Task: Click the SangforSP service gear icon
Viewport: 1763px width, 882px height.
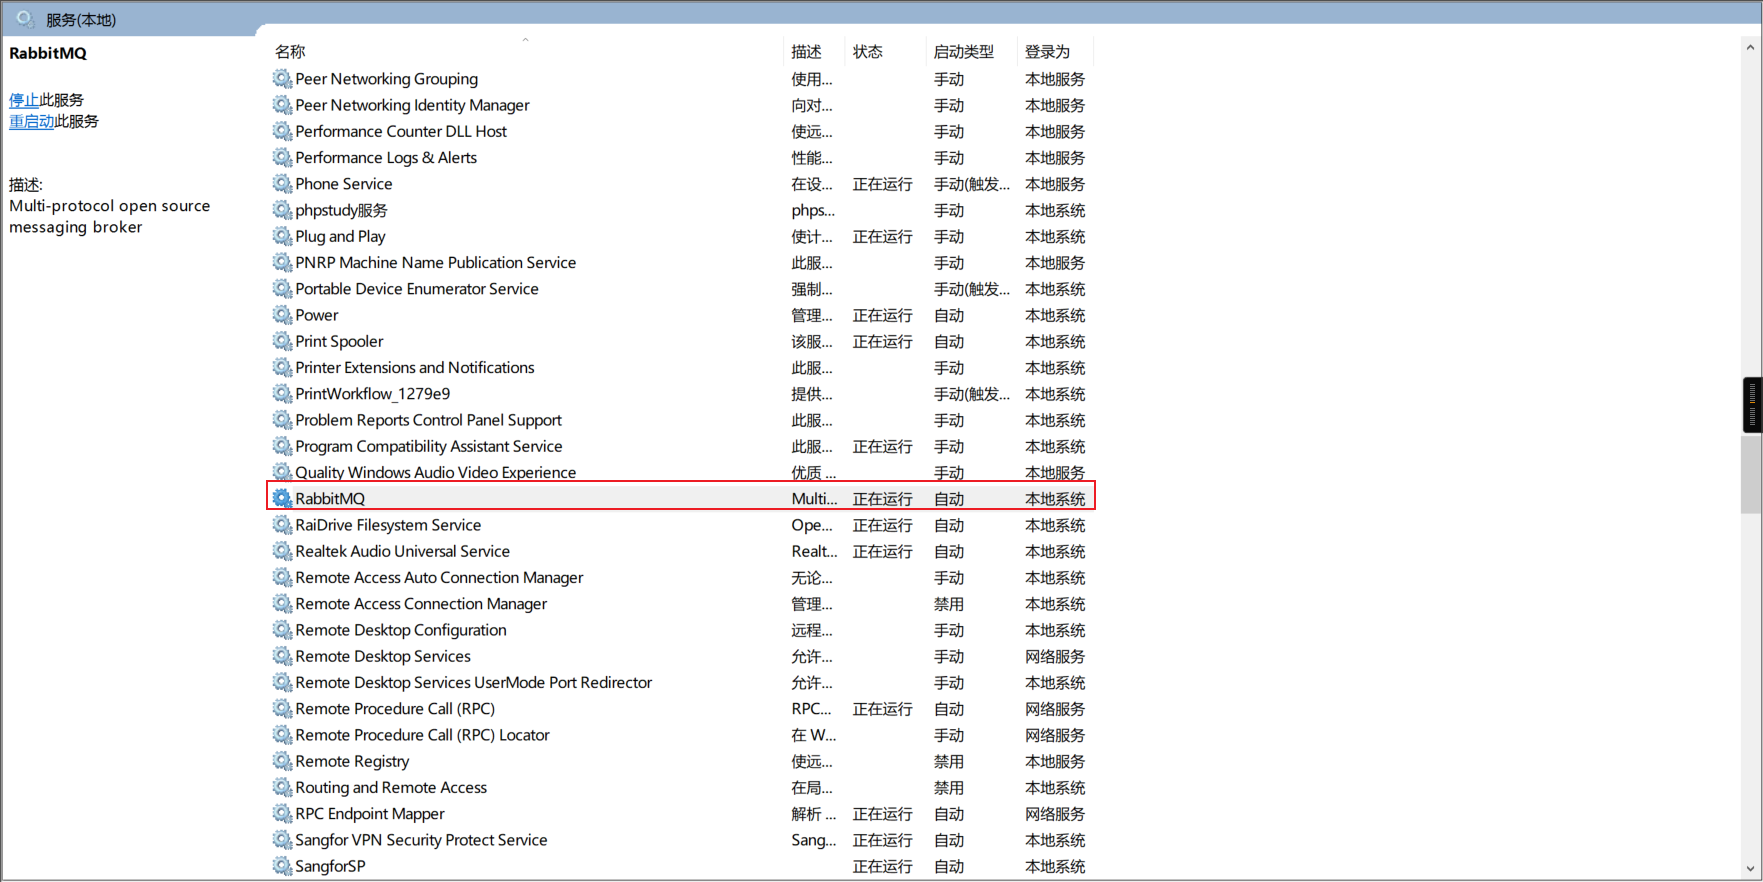Action: (282, 866)
